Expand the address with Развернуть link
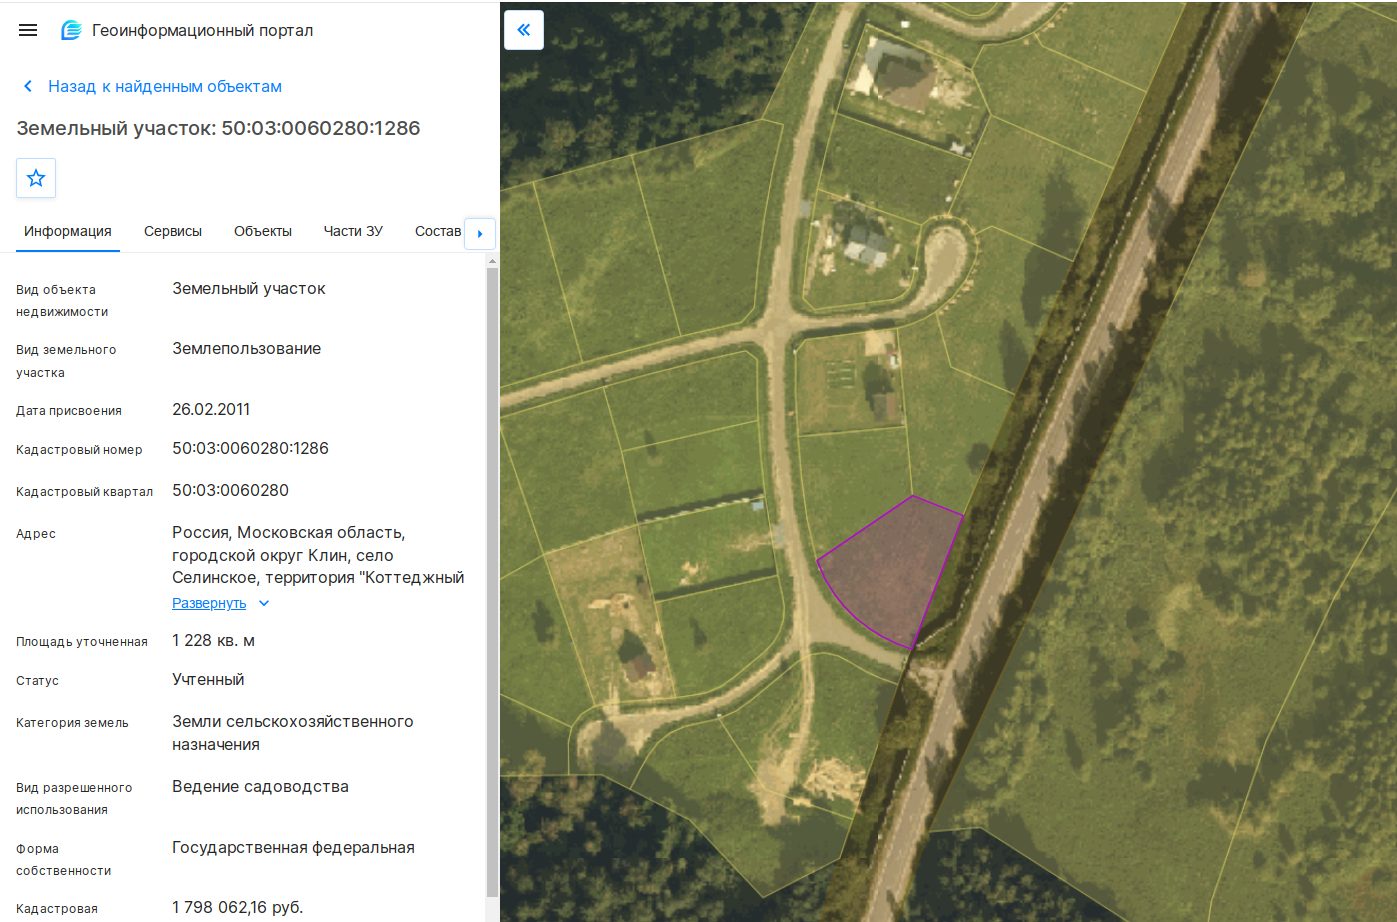The image size is (1397, 922). [209, 603]
